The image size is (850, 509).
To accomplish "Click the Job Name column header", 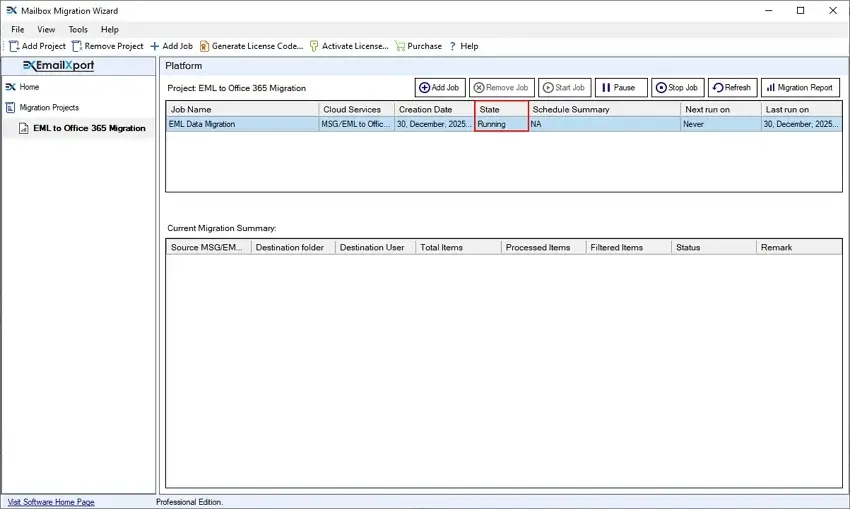I will (242, 109).
